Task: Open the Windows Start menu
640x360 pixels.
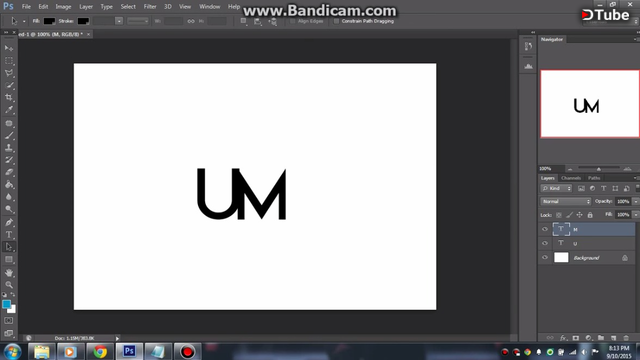Action: click(13, 351)
